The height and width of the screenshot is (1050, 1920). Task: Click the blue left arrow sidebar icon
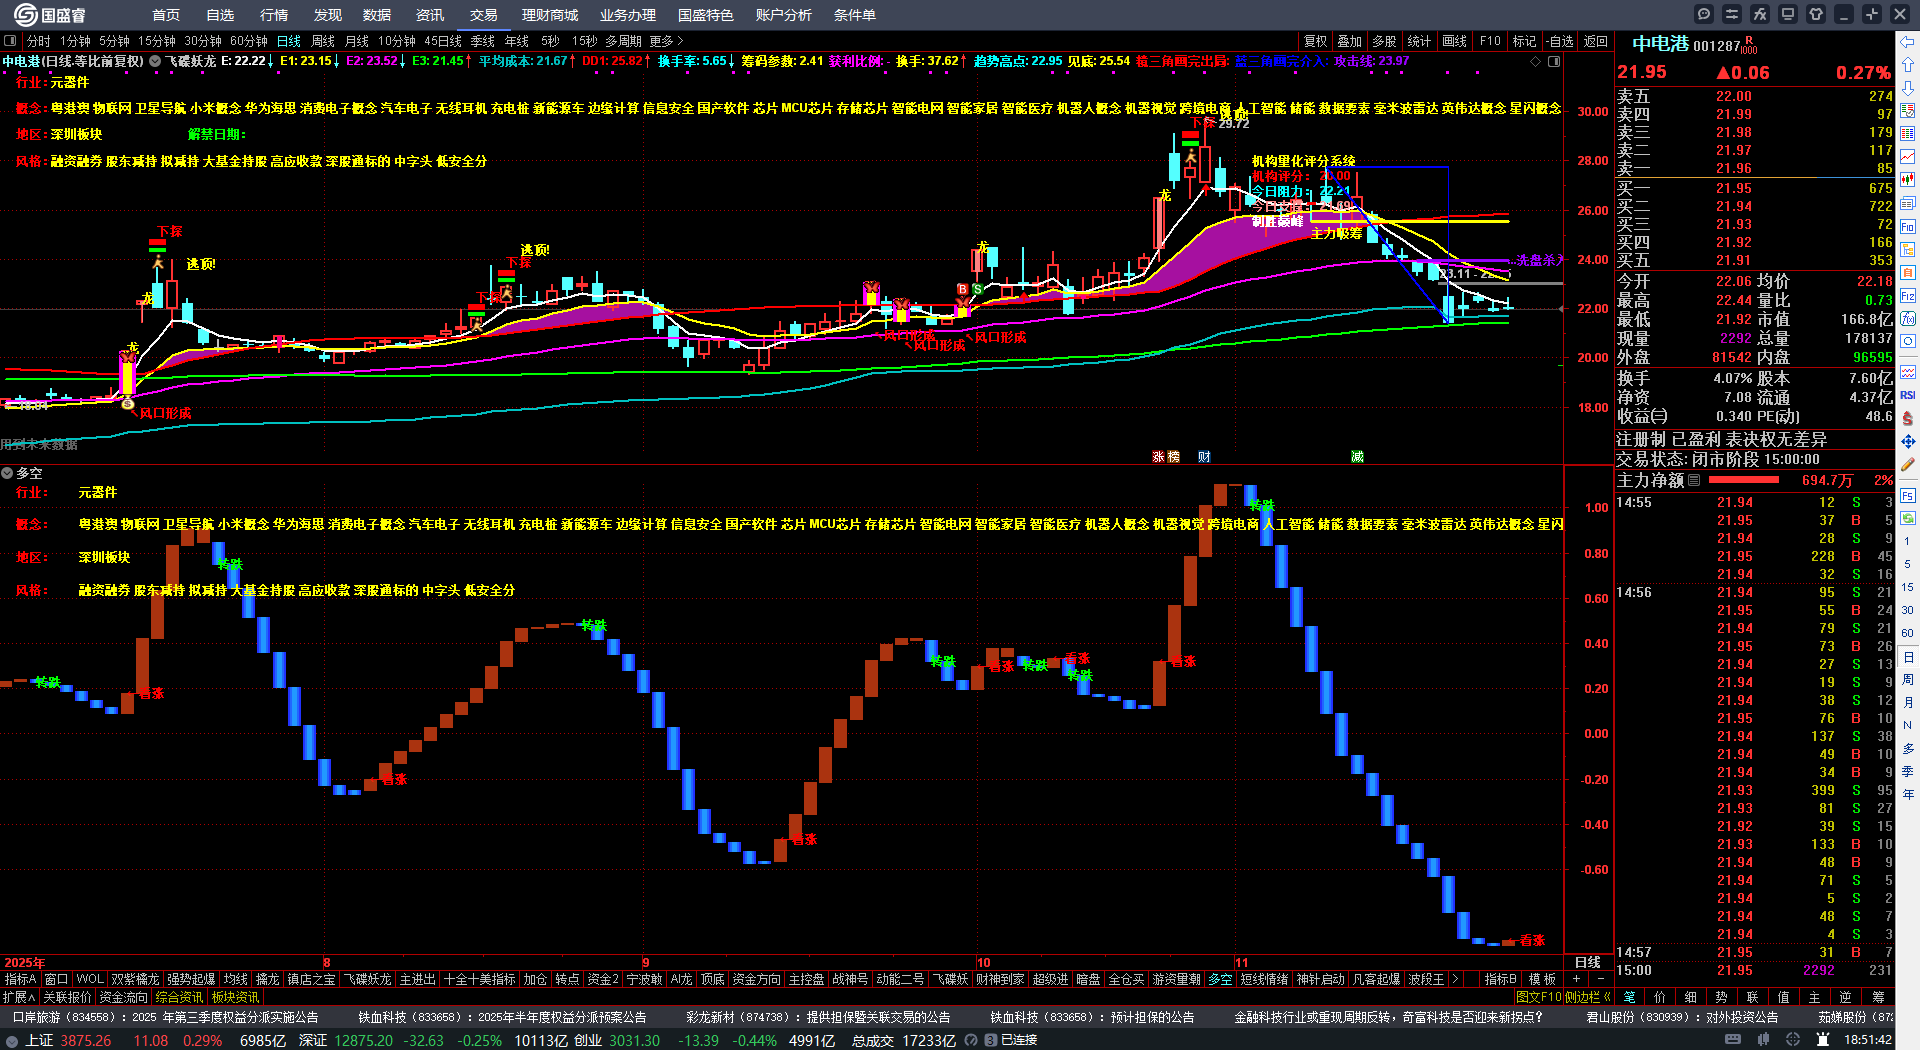coord(1908,42)
